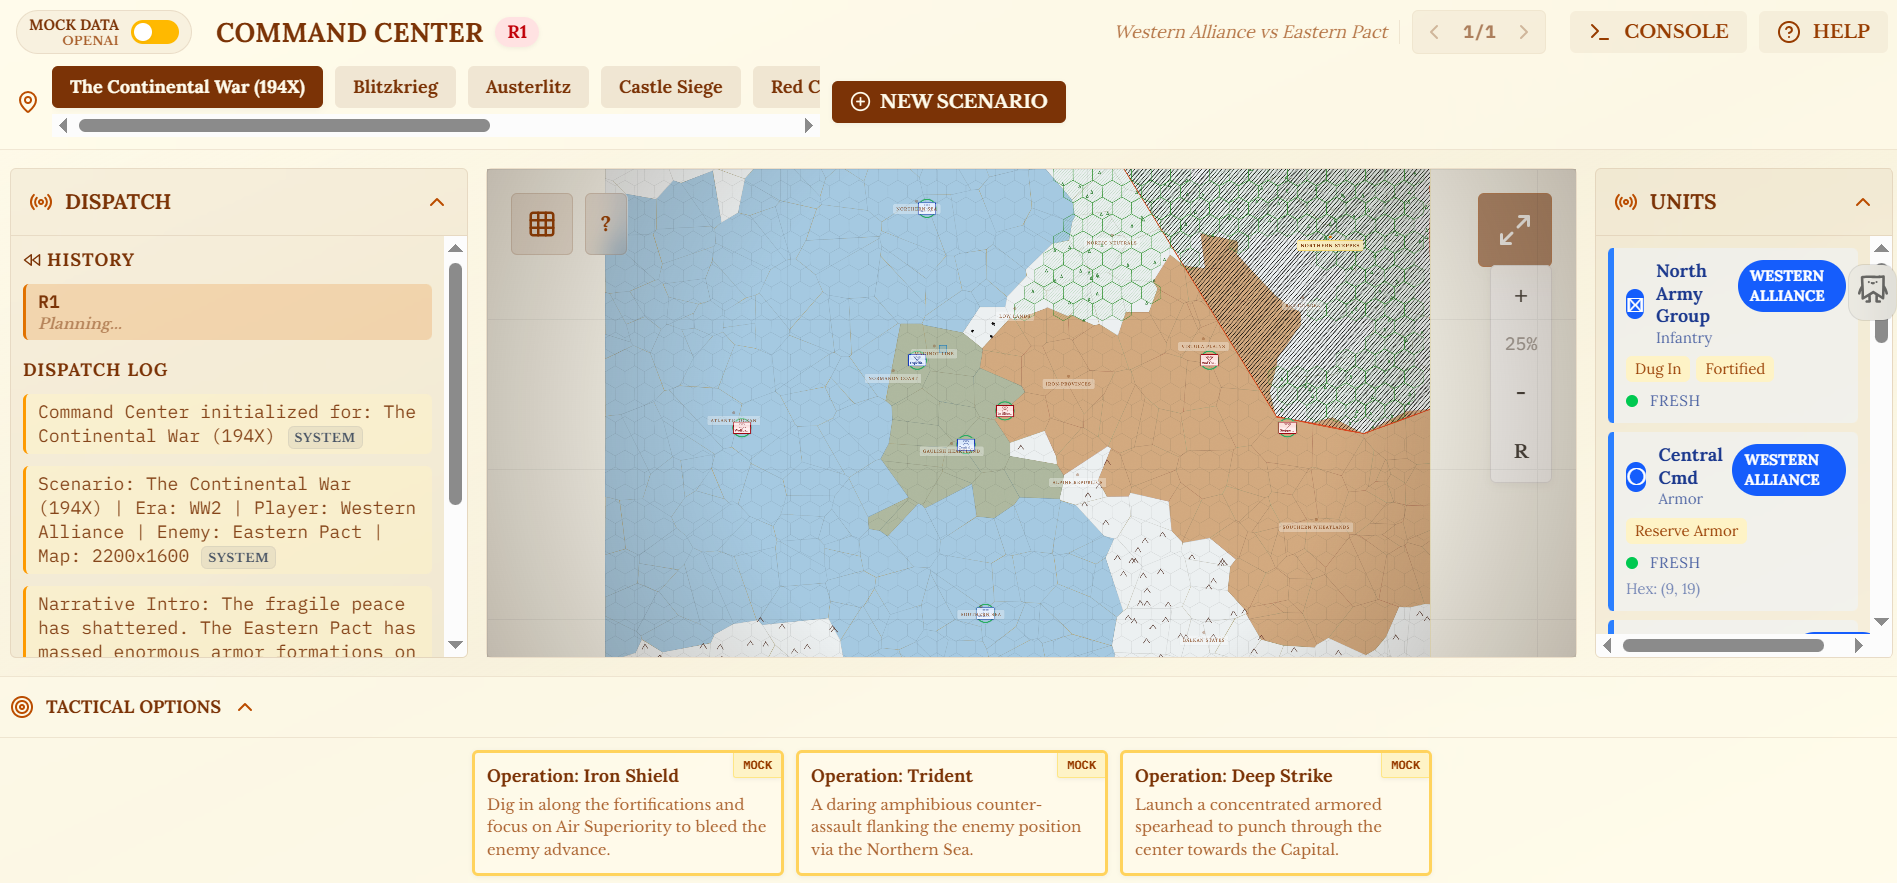Click the Southern Wheatlands map label
The height and width of the screenshot is (883, 1897).
pyautogui.click(x=1316, y=527)
